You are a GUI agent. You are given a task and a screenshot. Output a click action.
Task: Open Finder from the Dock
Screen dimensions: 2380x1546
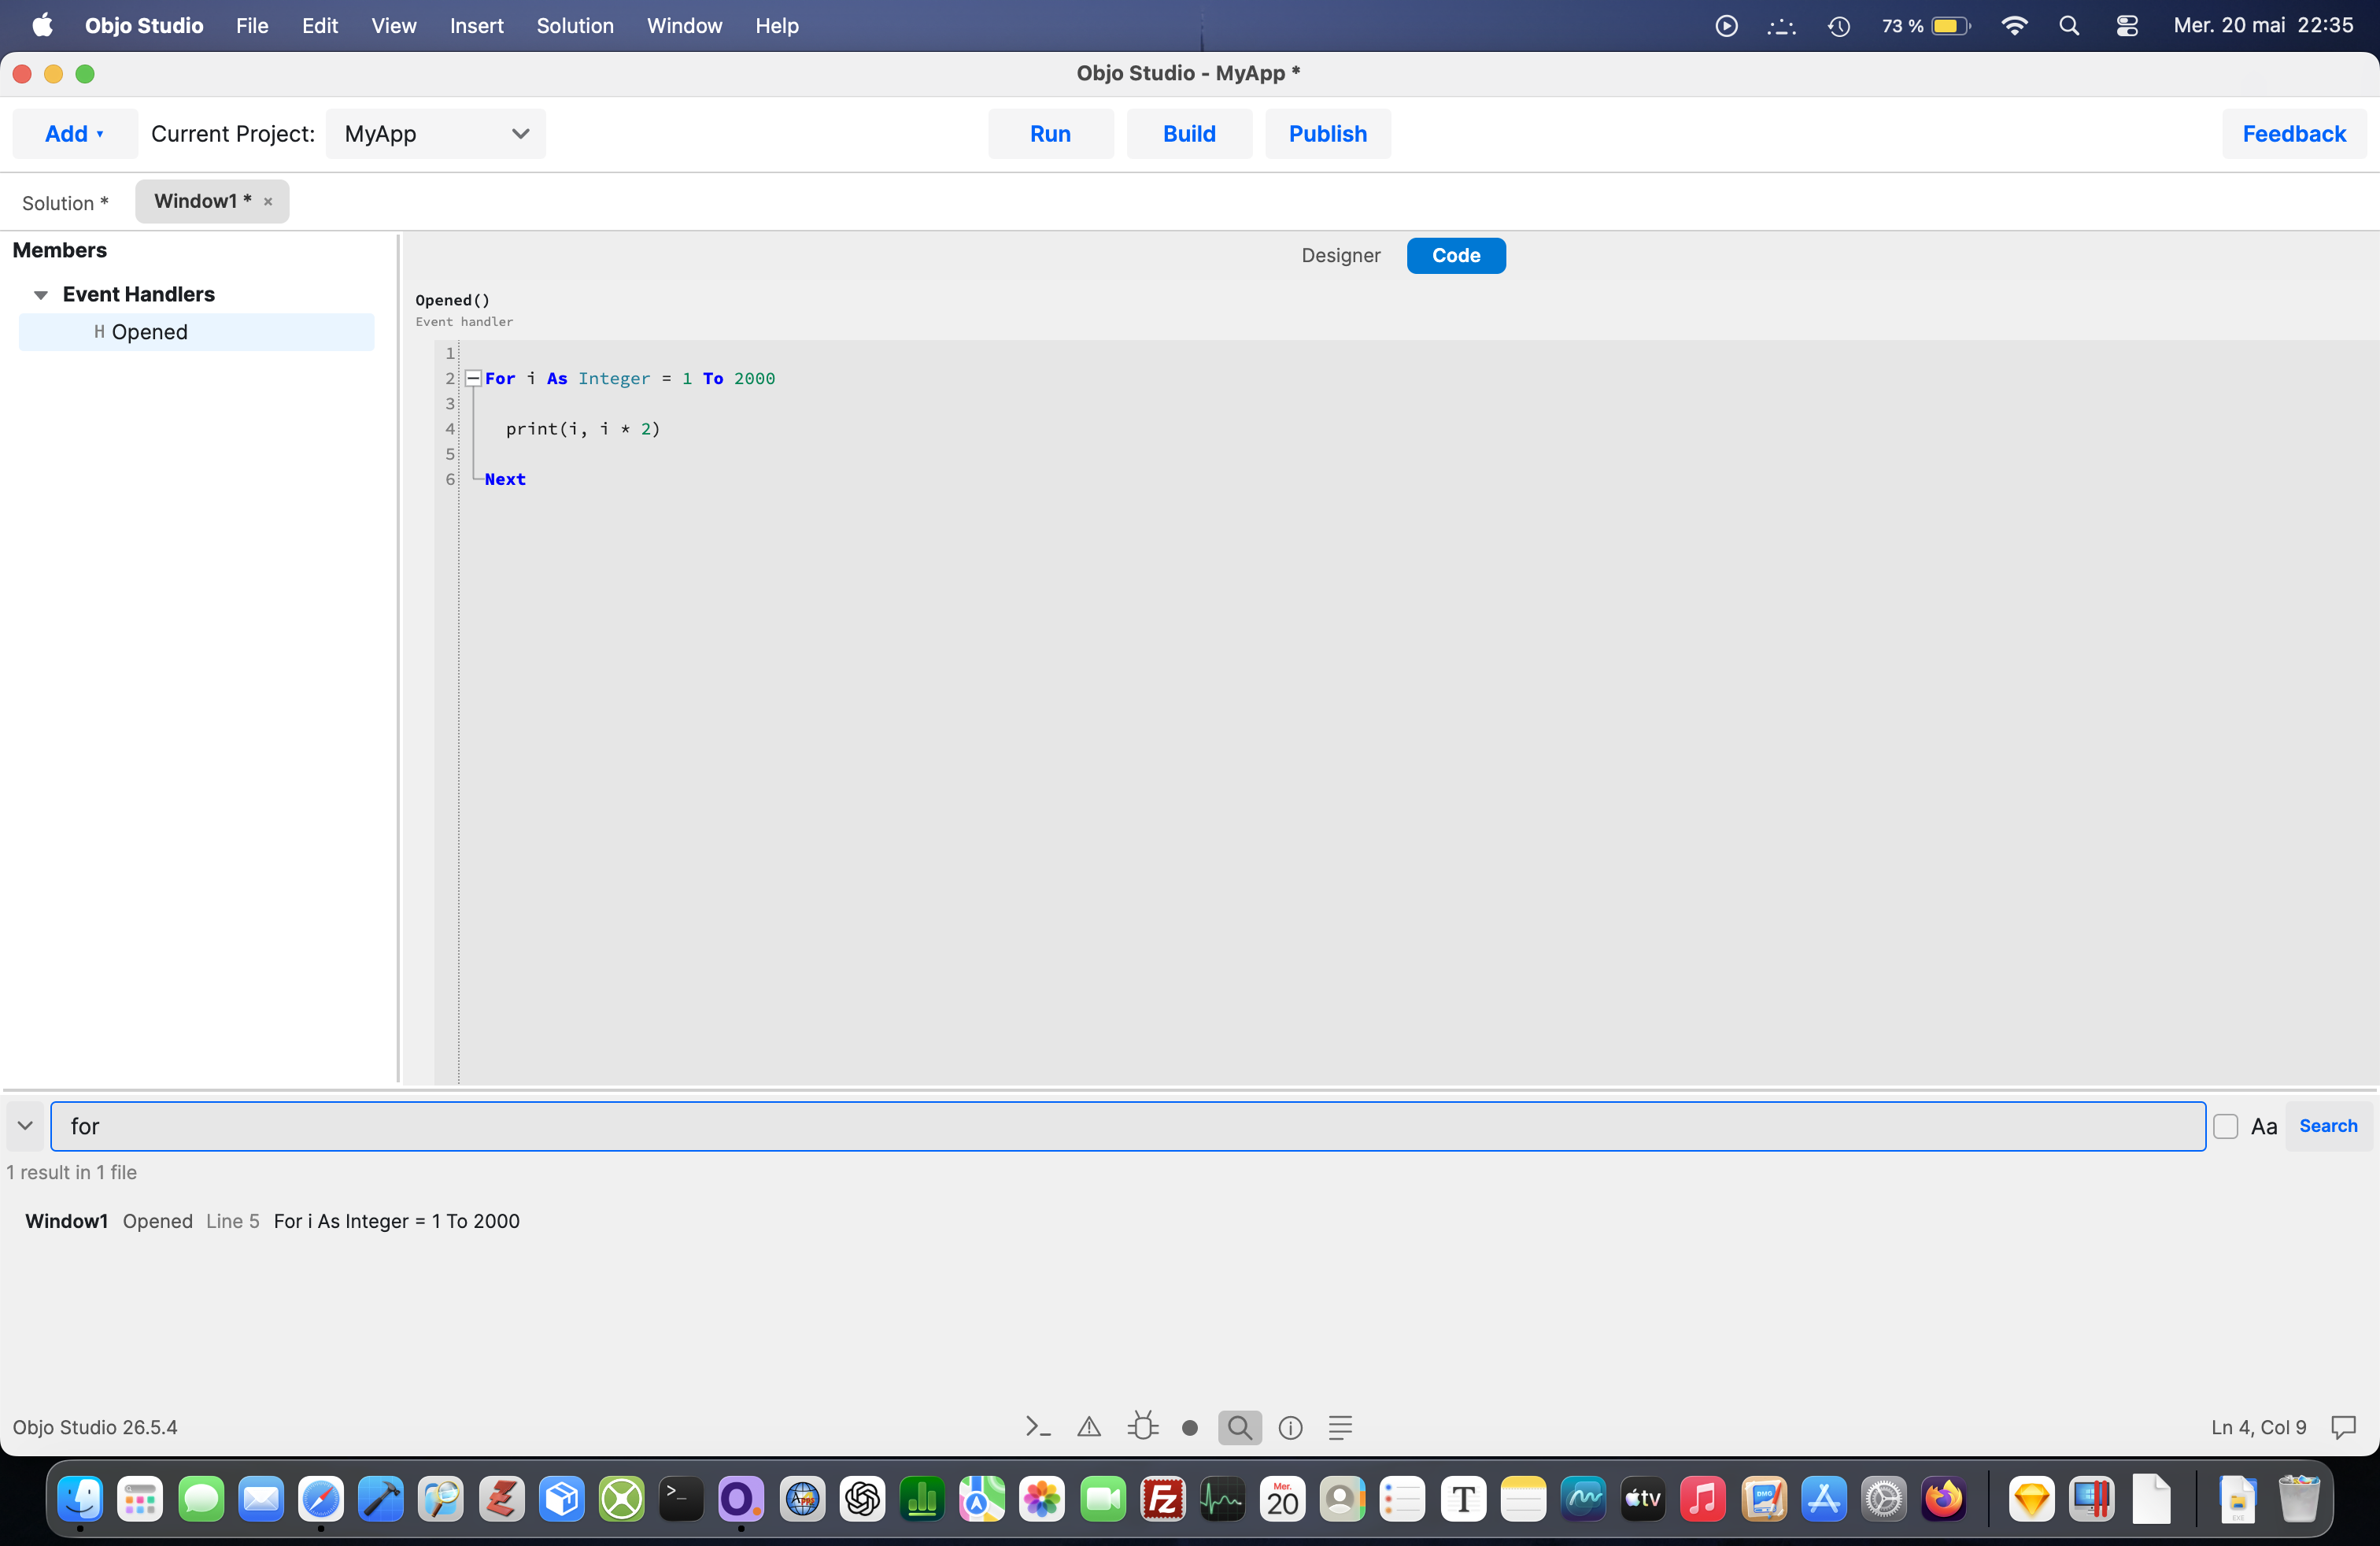tap(80, 1498)
